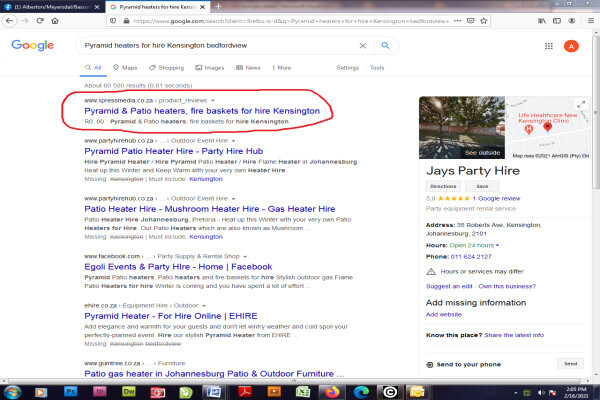The height and width of the screenshot is (400, 600).
Task: Select the Maps search tab
Action: (125, 68)
